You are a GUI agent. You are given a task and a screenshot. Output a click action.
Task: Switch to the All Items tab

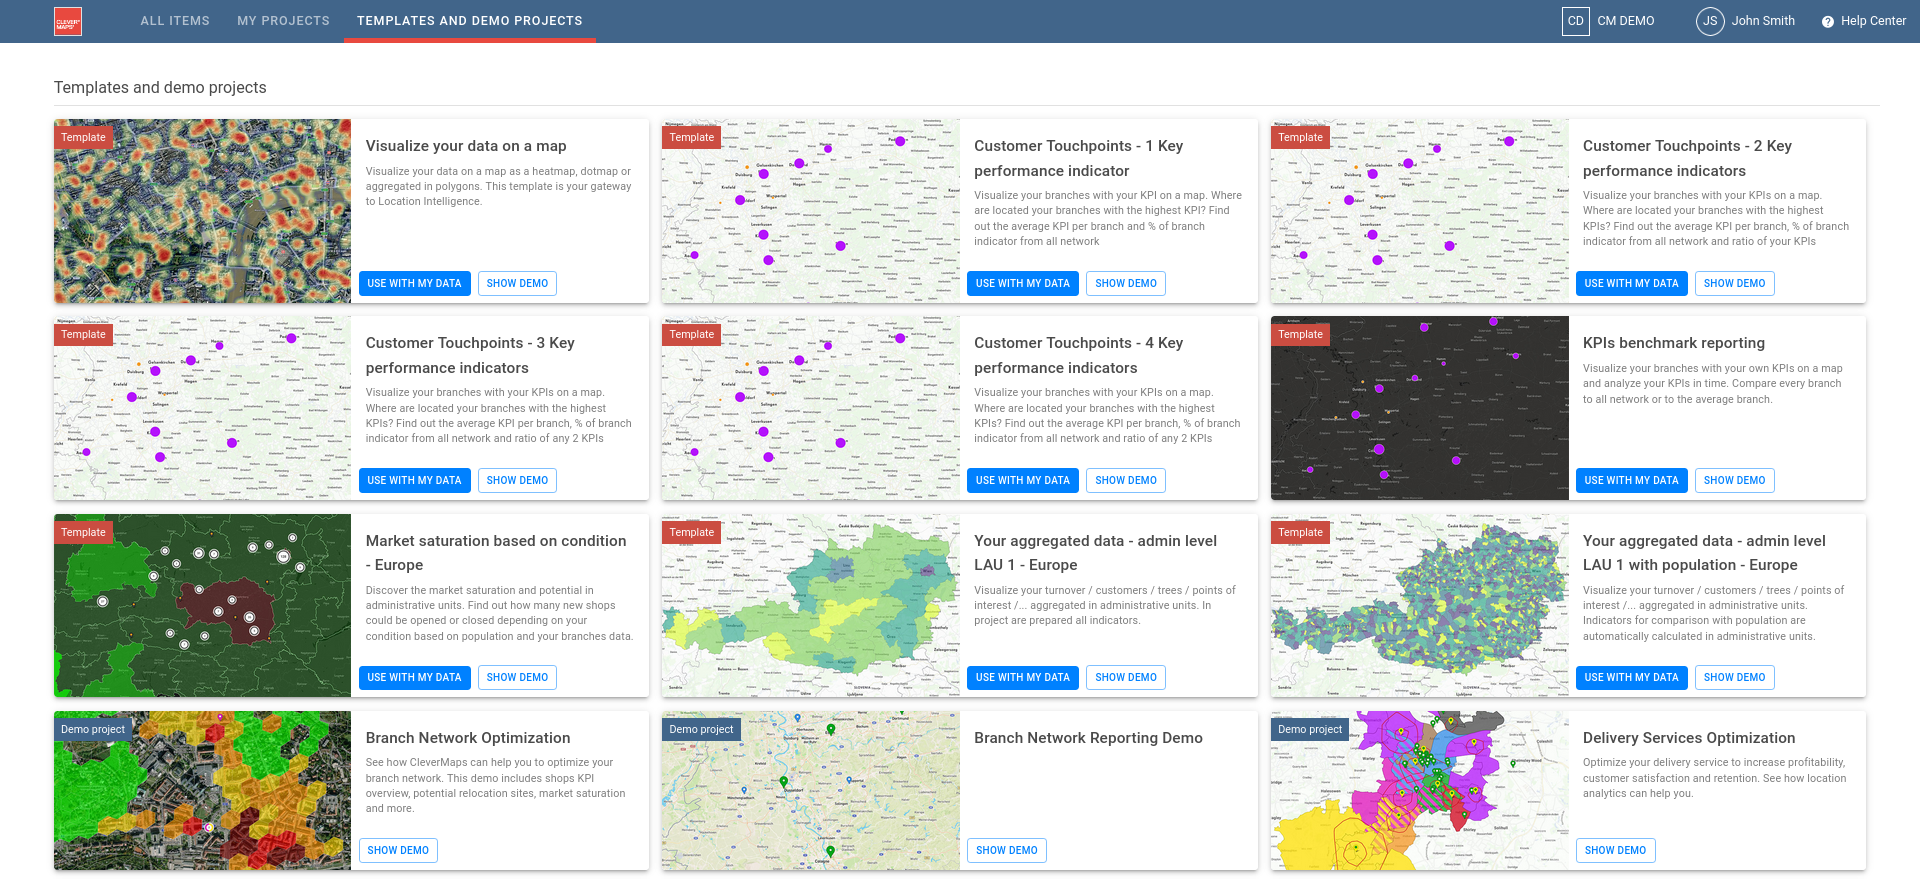coord(175,21)
